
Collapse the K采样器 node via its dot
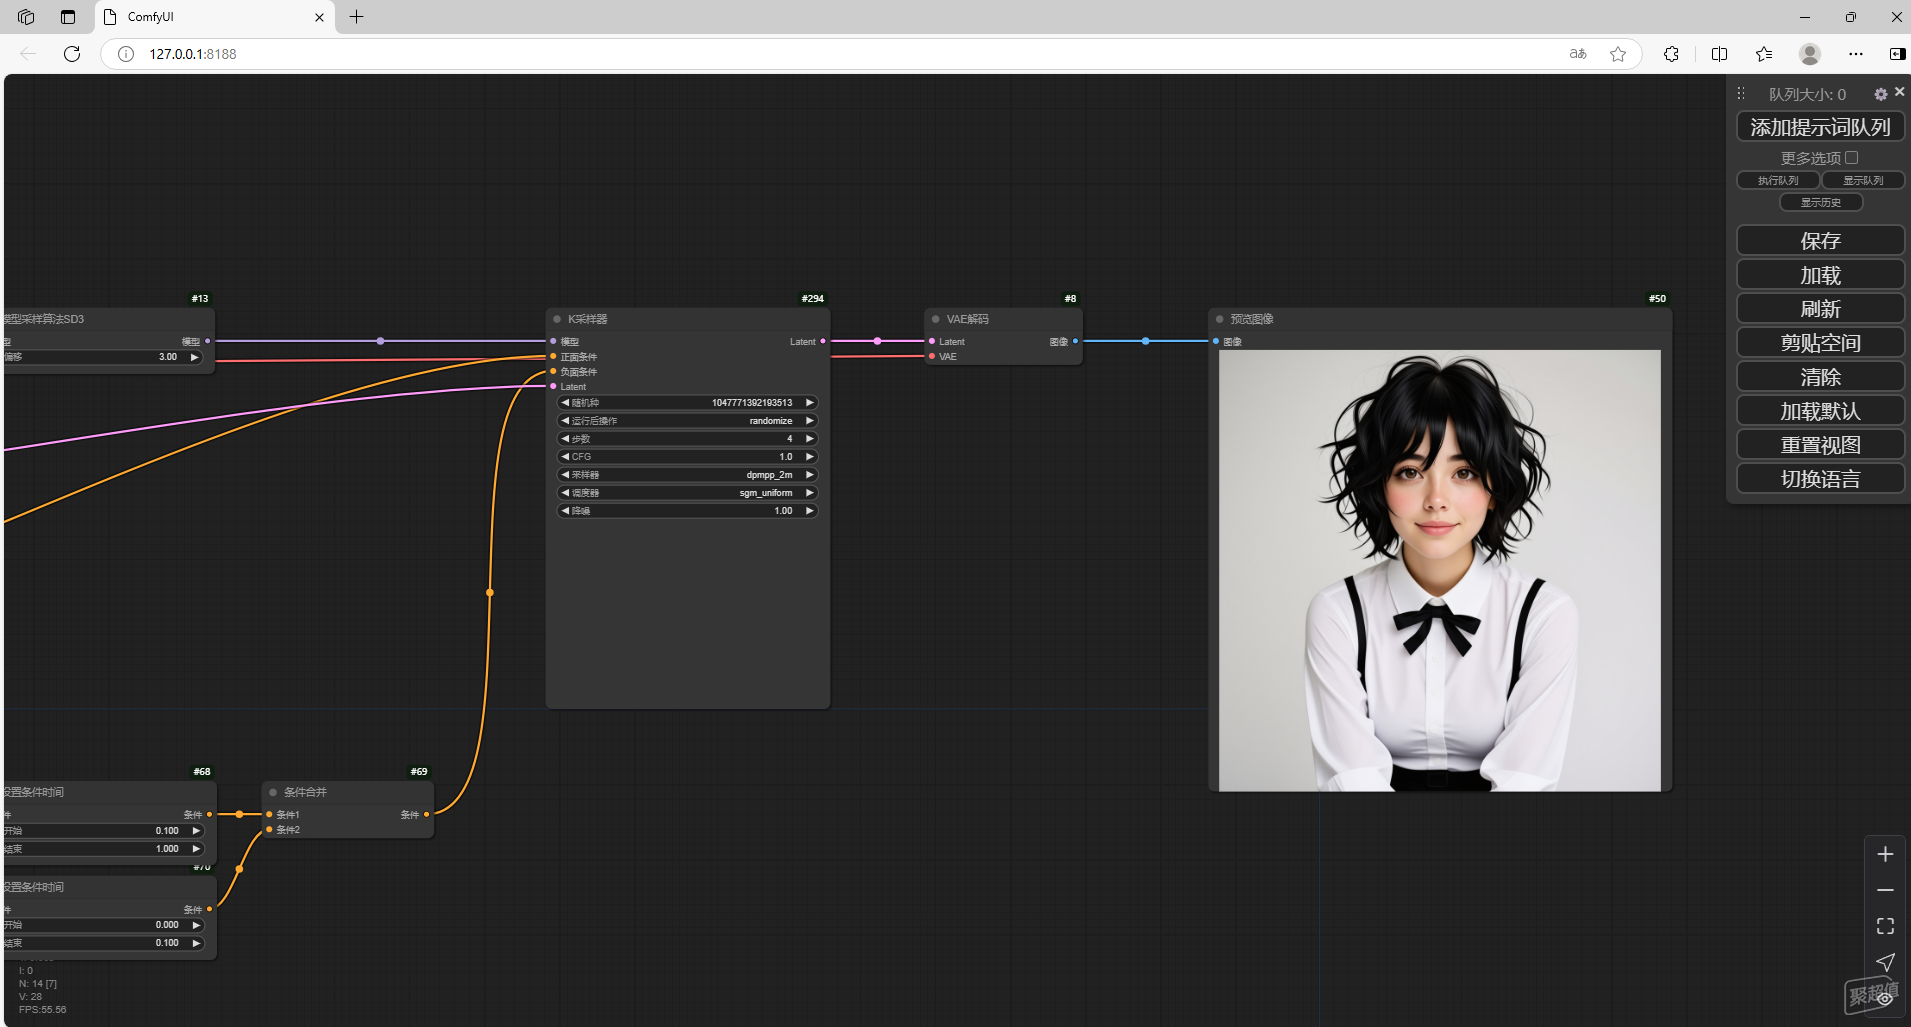pyautogui.click(x=557, y=319)
